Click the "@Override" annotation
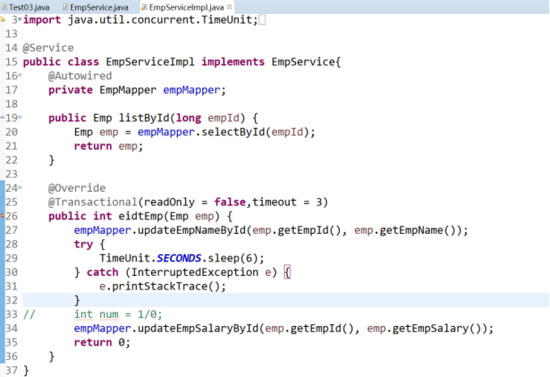Screen dimensions: 550x377 [x=77, y=188]
